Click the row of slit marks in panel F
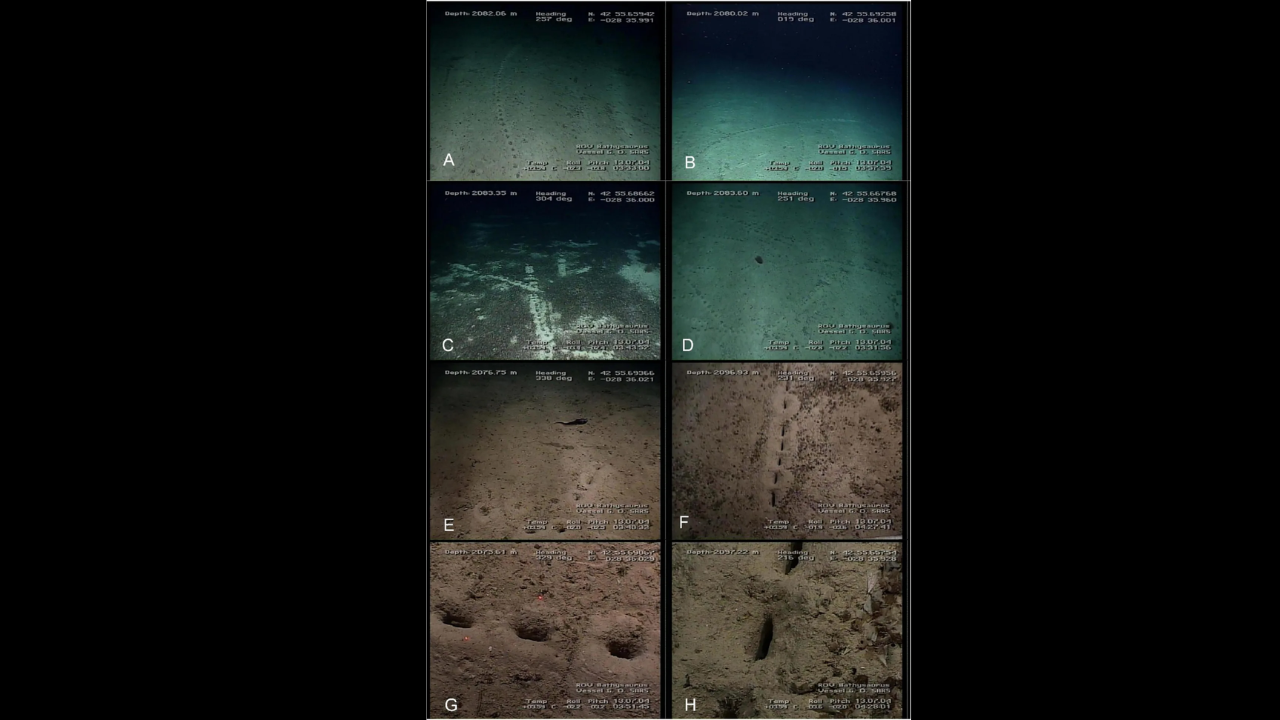 pyautogui.click(x=780, y=446)
